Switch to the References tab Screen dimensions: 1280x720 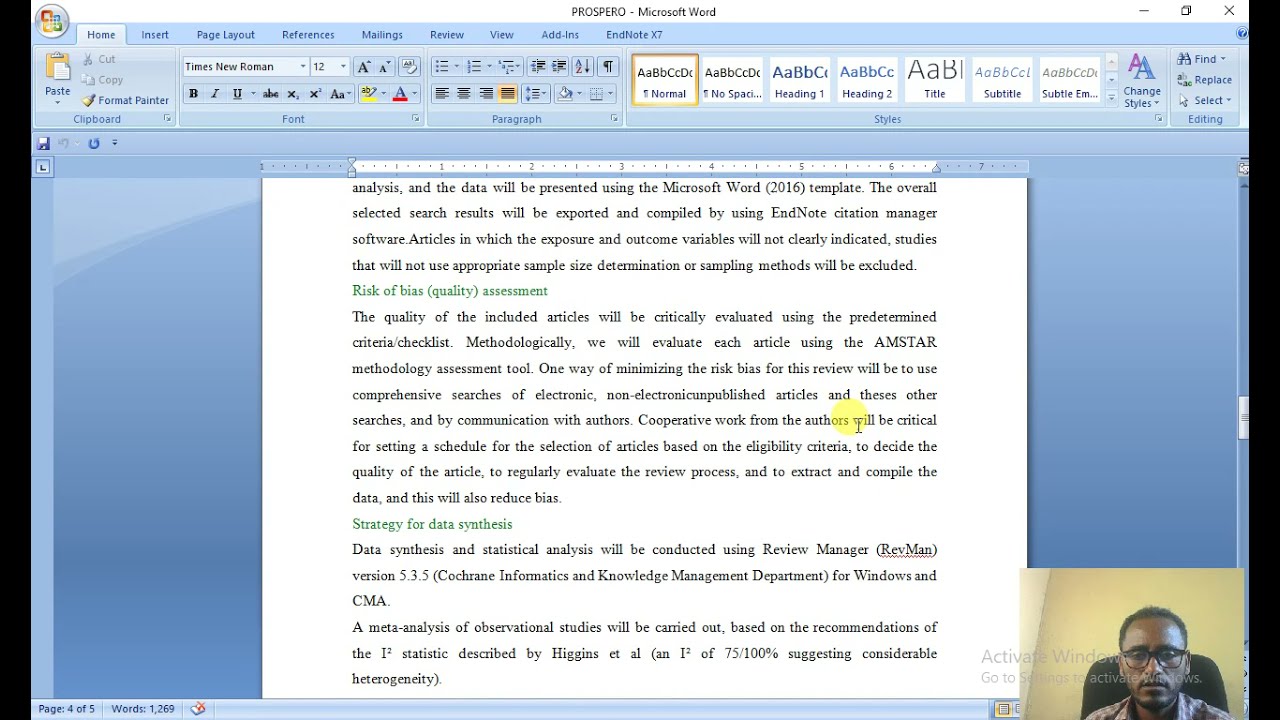pos(308,35)
